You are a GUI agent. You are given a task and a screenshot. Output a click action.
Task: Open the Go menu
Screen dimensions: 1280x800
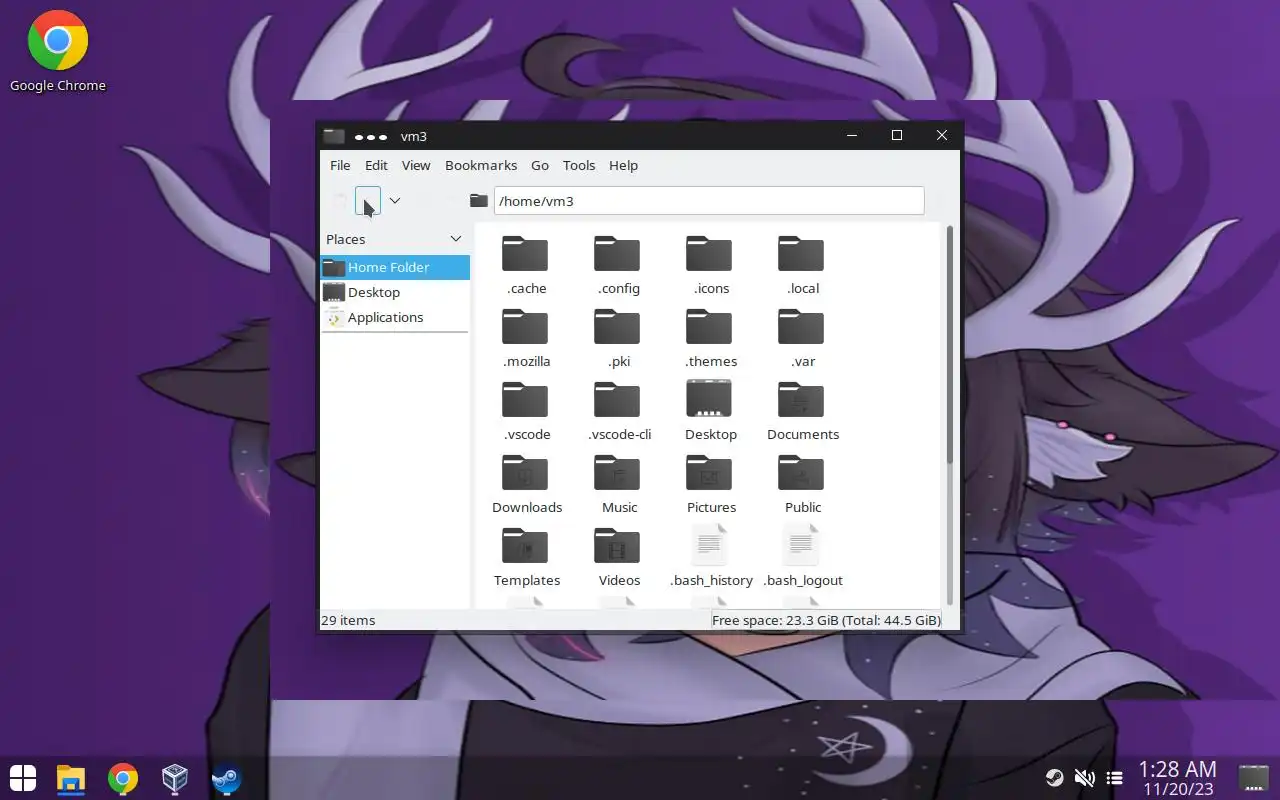tap(540, 165)
